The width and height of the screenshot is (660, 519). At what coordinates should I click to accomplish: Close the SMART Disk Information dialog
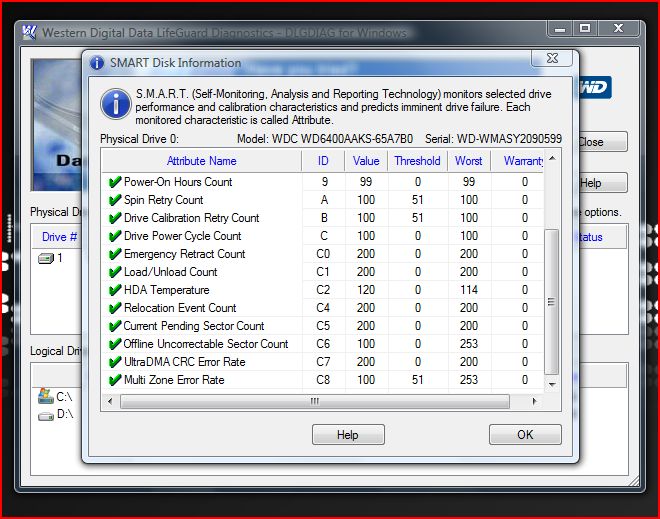[552, 58]
